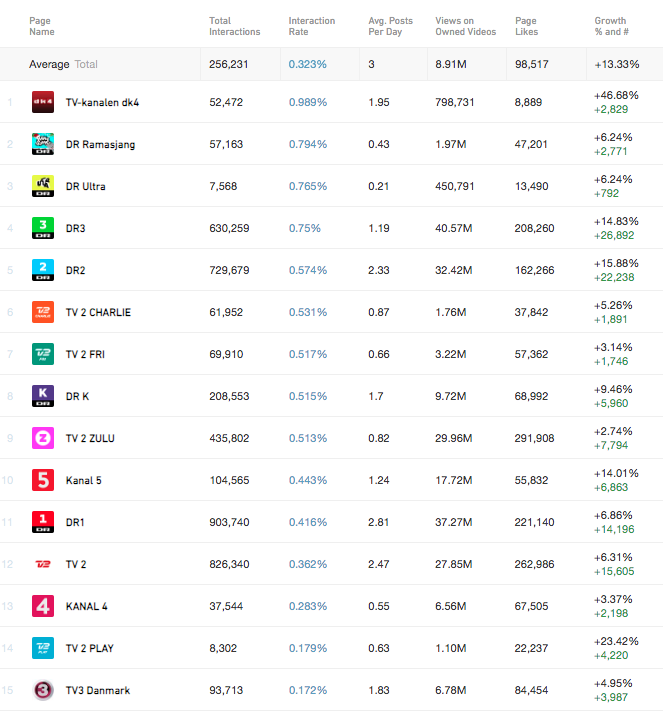Open the DR Ramasjang page icon
Screen dimensions: 663x713
43,144
